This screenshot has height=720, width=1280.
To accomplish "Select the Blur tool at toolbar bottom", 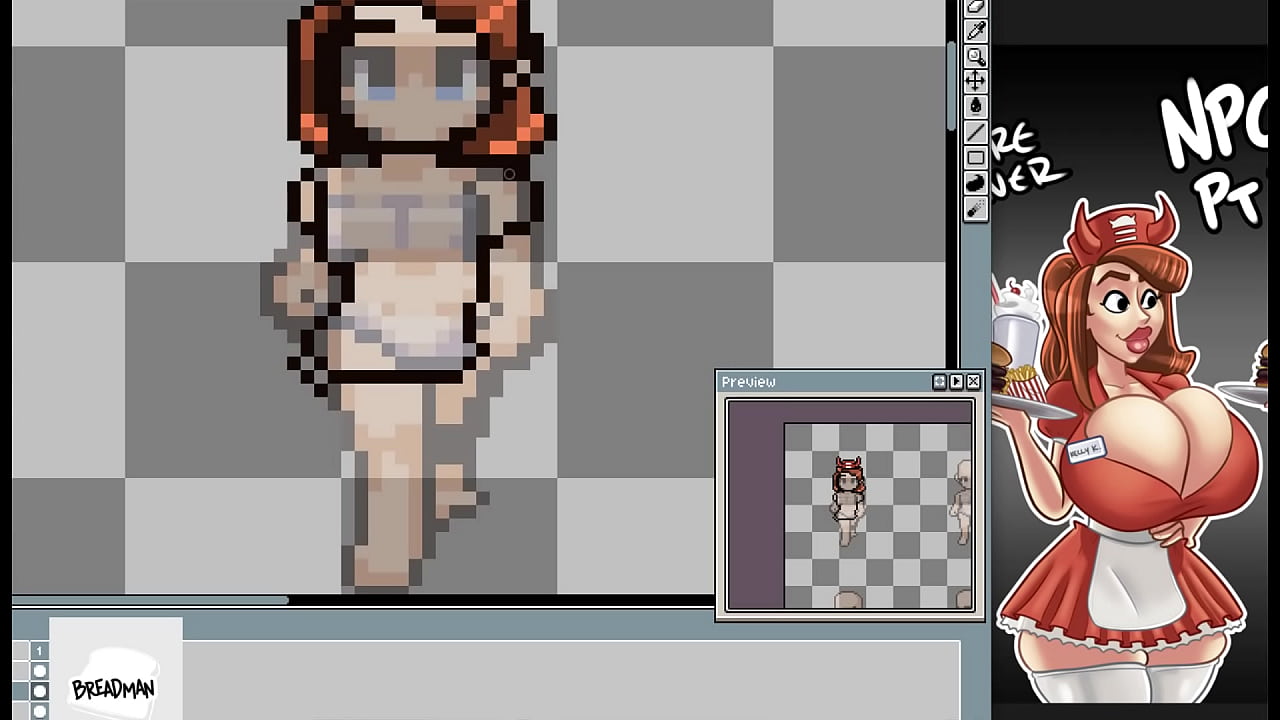I will click(x=976, y=208).
